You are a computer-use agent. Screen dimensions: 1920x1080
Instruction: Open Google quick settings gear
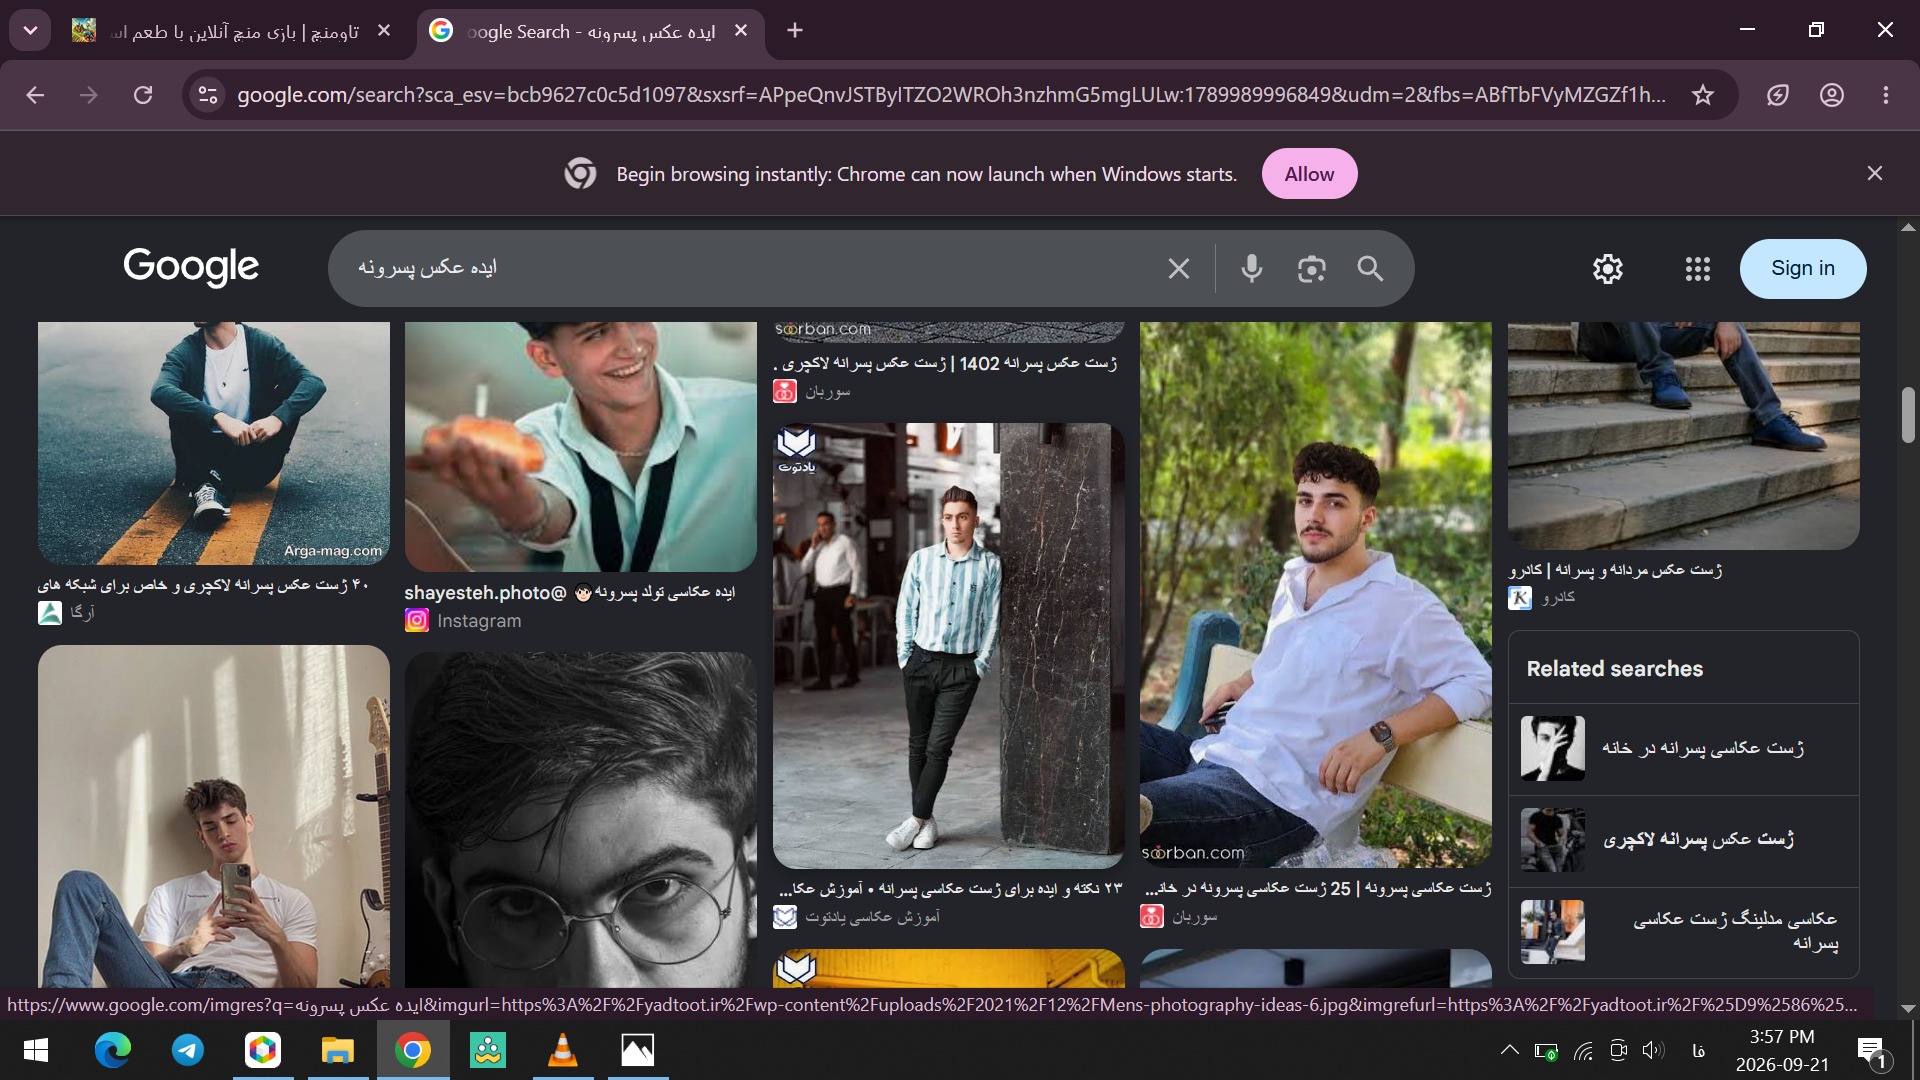[1607, 268]
